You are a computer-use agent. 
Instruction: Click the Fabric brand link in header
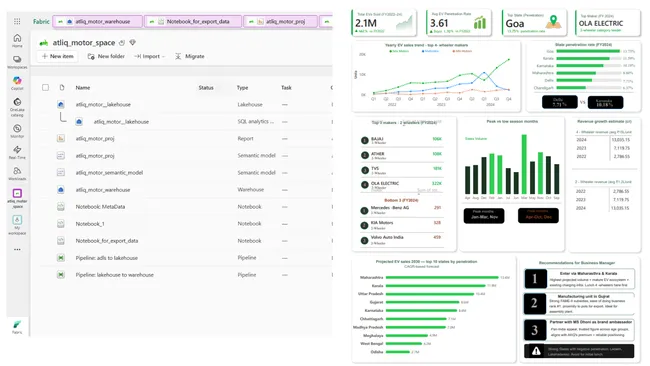41,22
